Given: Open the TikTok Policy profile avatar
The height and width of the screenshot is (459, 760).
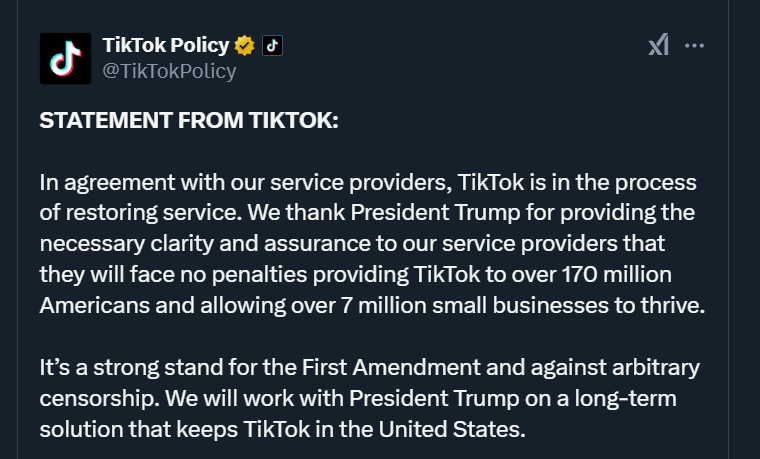Looking at the screenshot, I should 65,58.
